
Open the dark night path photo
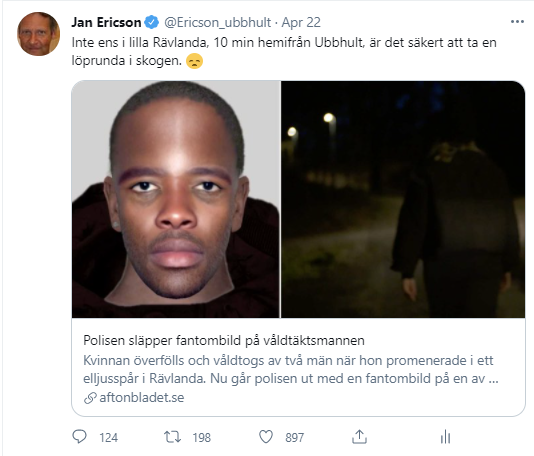(x=403, y=199)
